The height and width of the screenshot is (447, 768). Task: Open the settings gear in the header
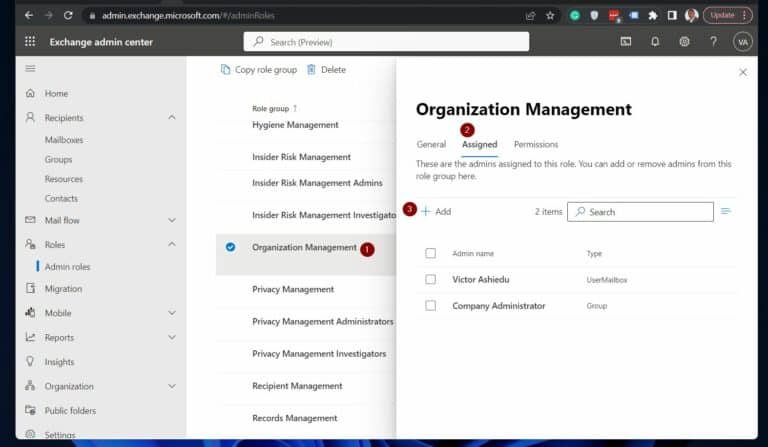pyautogui.click(x=684, y=42)
